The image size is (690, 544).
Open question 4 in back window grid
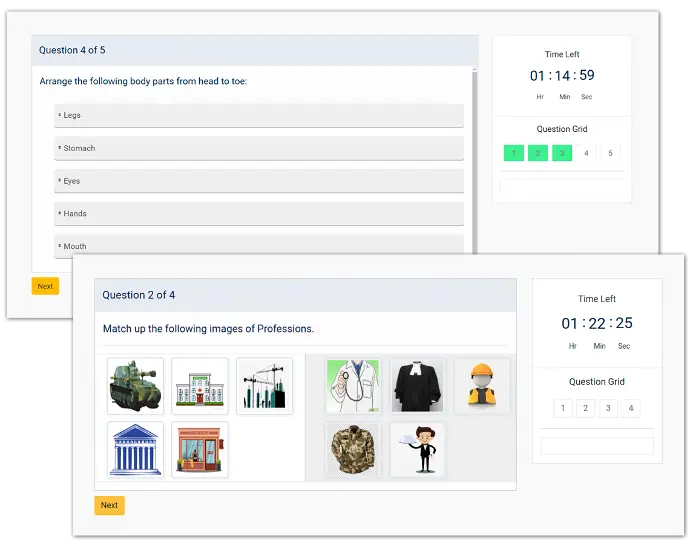586,153
